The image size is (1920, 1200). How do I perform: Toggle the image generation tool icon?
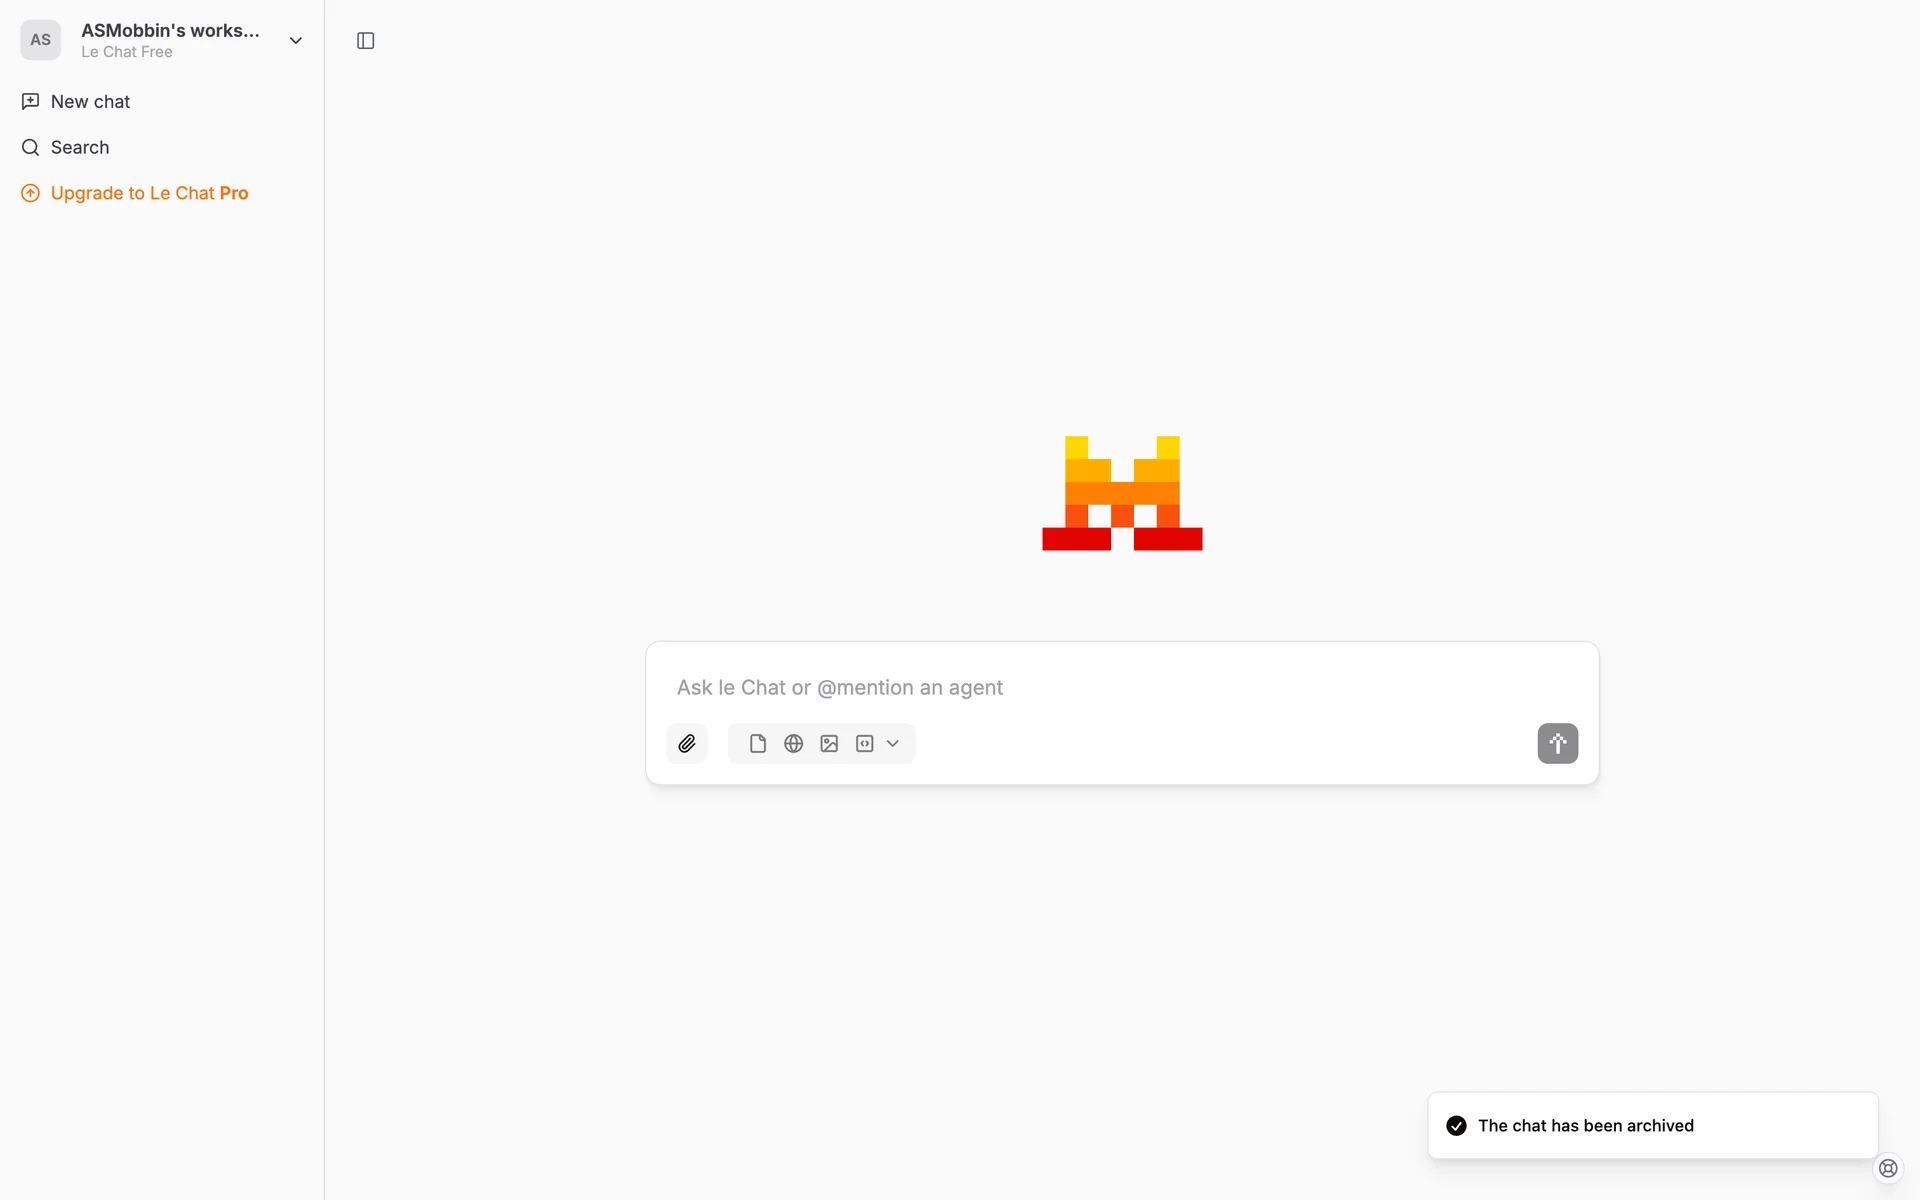[829, 743]
